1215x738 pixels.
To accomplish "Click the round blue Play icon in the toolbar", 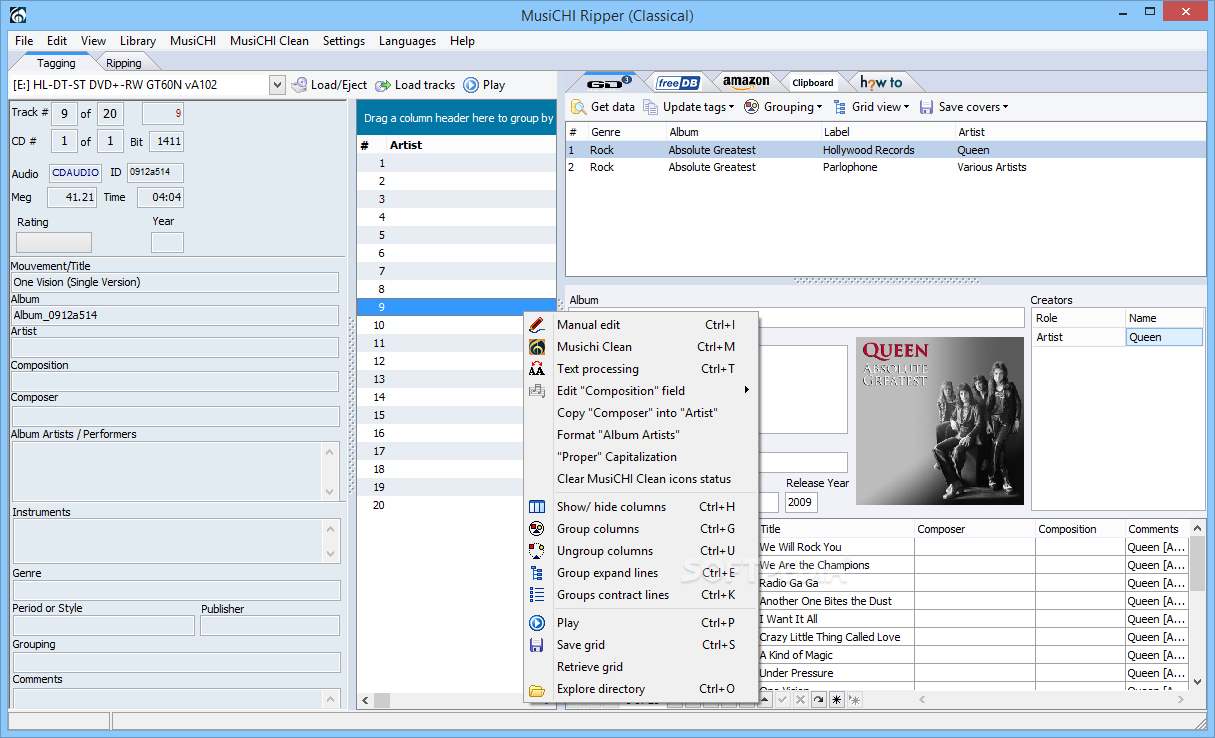I will click(471, 85).
